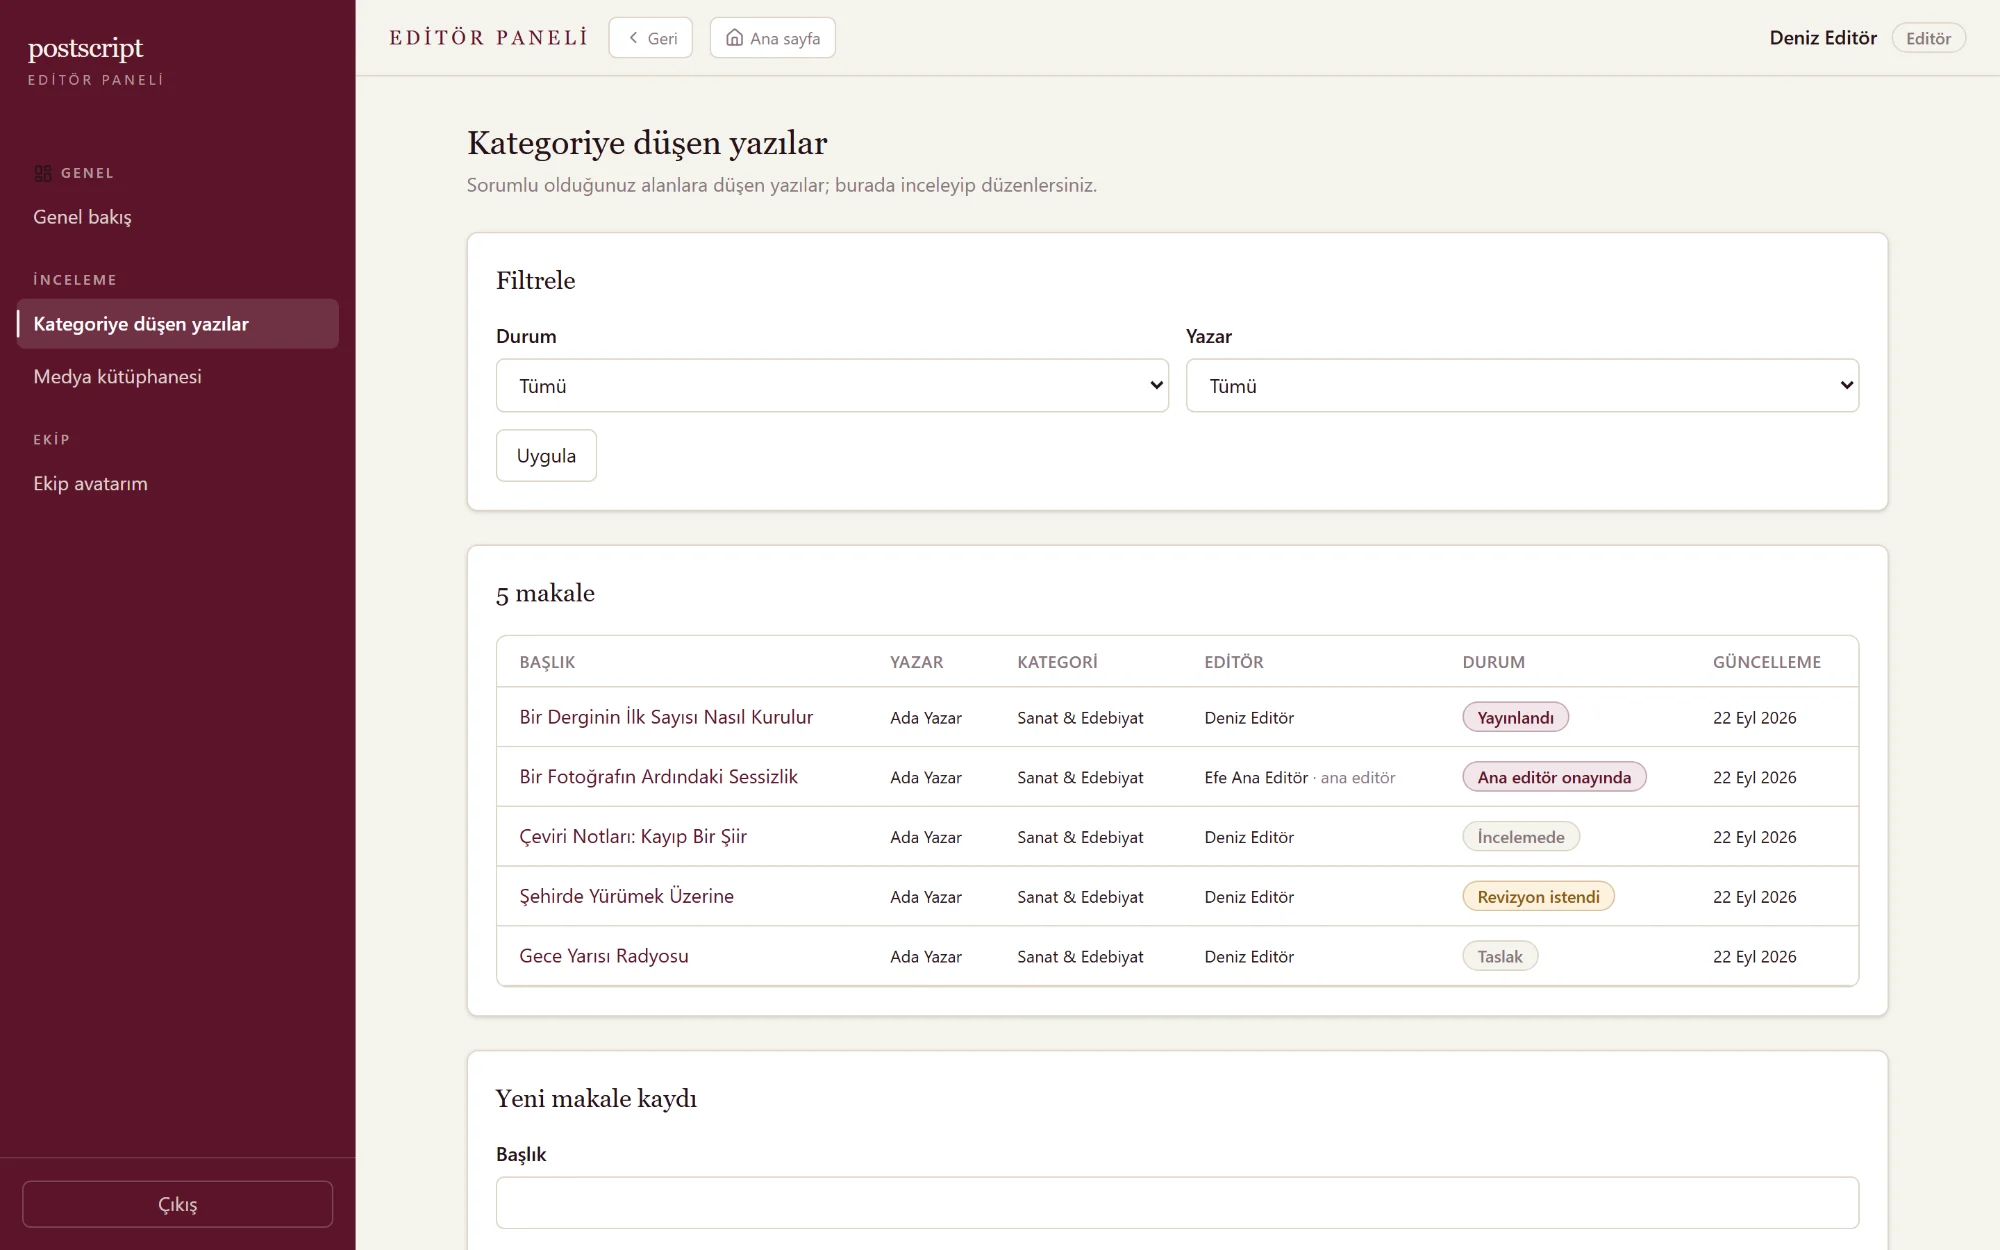Screen dimensions: 2000x1250
Task: Open Ekip avatarım page
Action: 90,484
